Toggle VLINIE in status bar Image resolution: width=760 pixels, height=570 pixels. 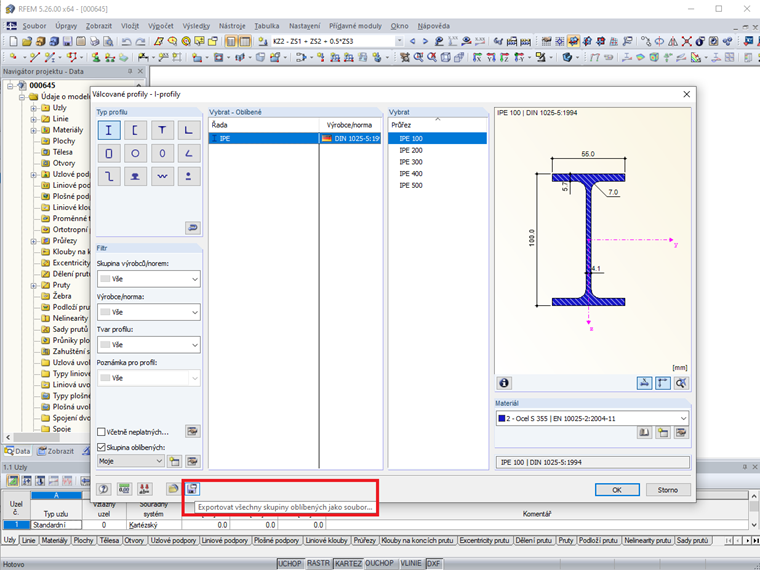[411, 563]
